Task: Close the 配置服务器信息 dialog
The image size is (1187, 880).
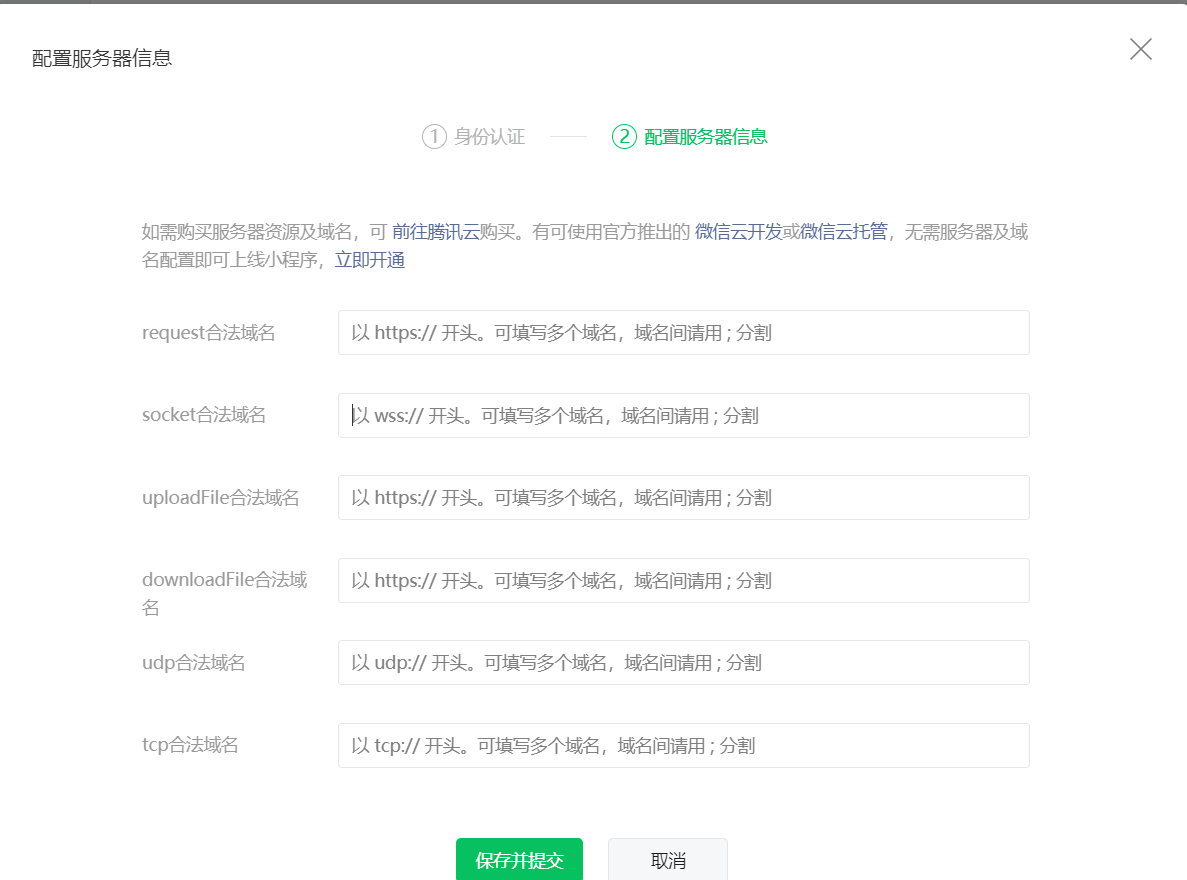Action: [x=1140, y=49]
